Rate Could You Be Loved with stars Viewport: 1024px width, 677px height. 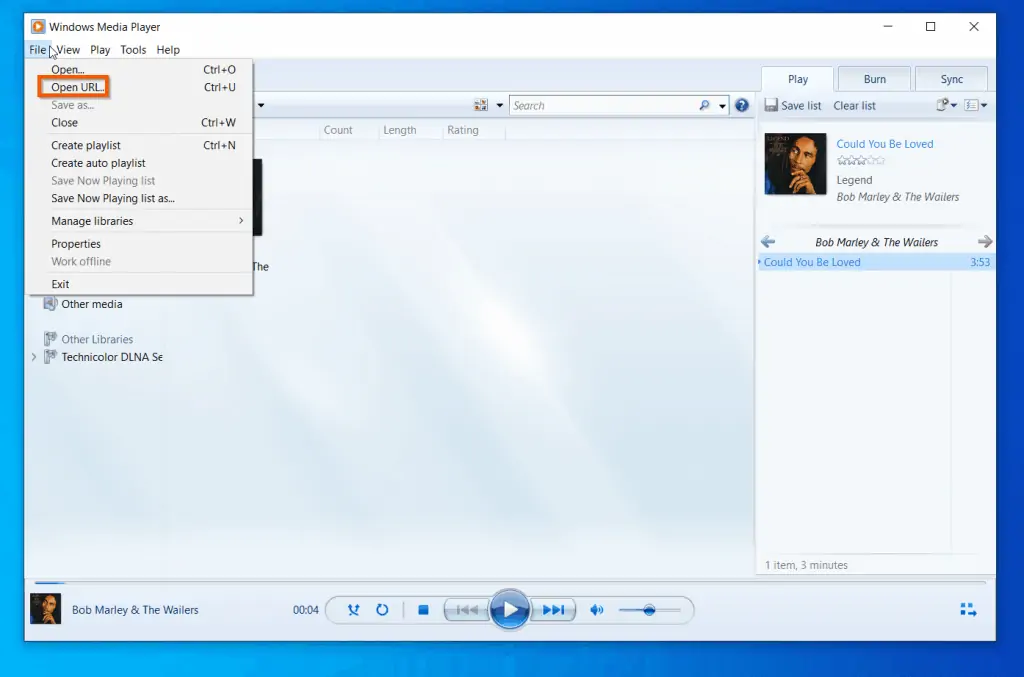click(862, 161)
